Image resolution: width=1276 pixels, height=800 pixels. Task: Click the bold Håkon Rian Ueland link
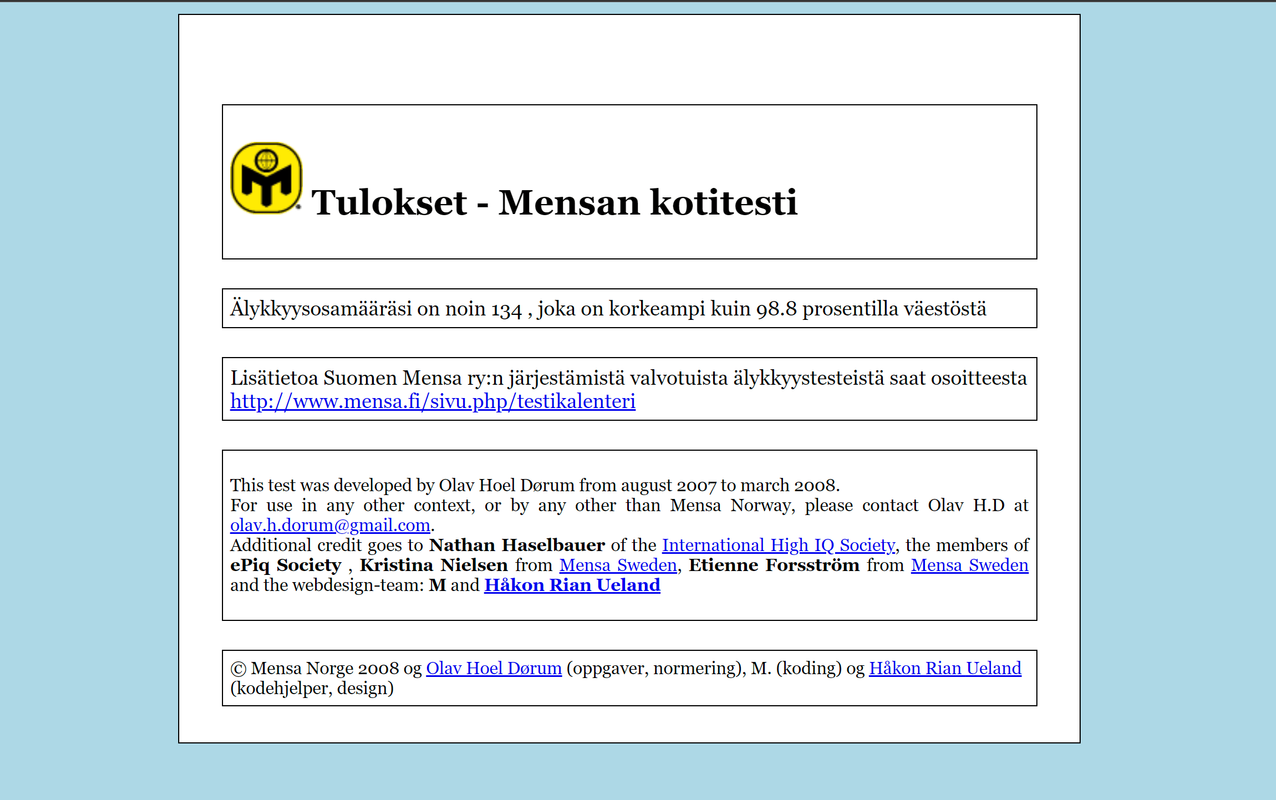[x=572, y=585]
